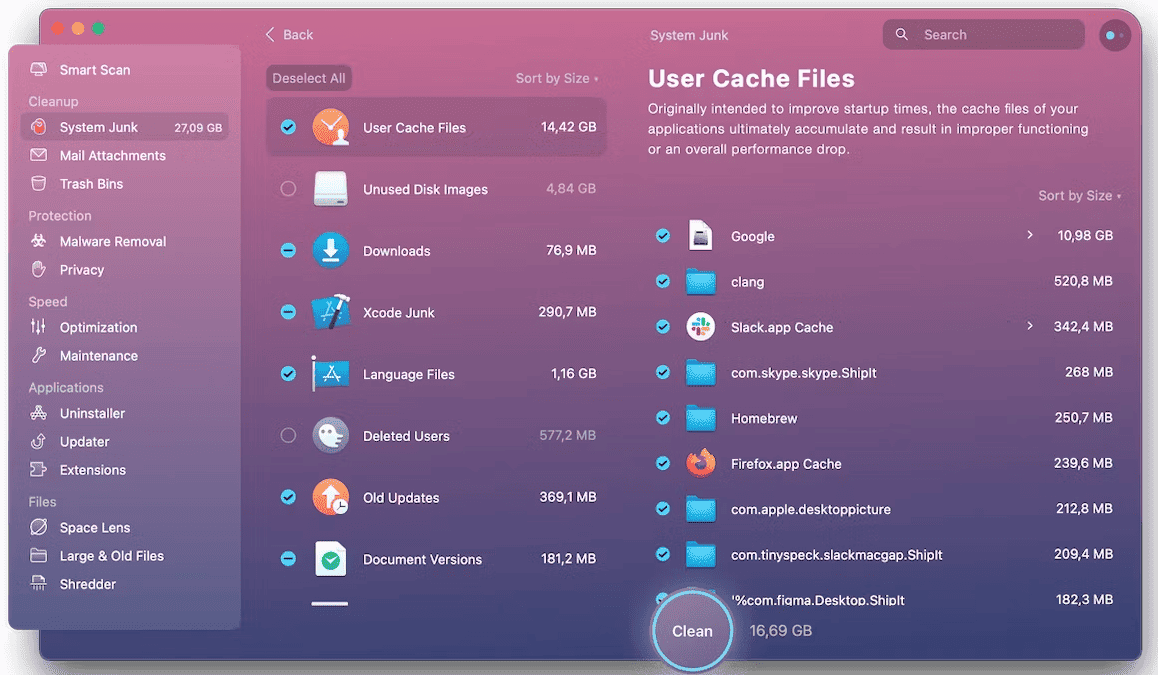Check the Unused Disk Images checkbox
This screenshot has height=675, width=1158.
point(288,188)
